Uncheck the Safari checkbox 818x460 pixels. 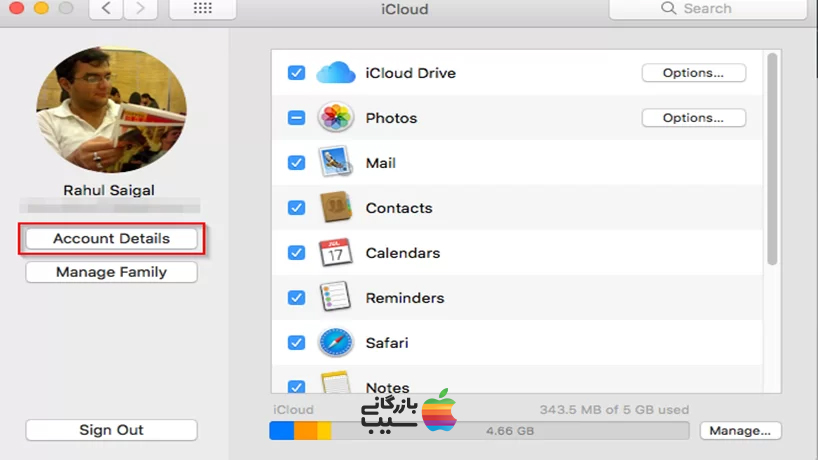point(296,343)
